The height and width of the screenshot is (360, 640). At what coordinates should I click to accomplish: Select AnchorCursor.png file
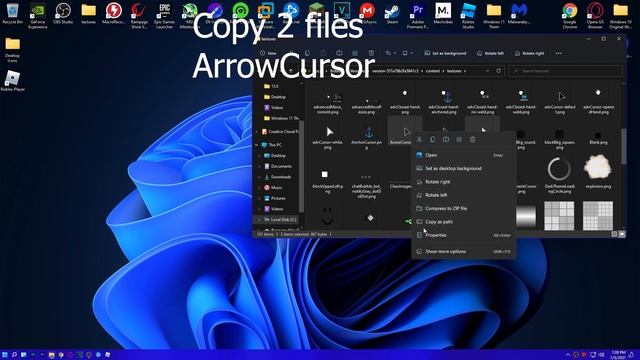click(367, 137)
